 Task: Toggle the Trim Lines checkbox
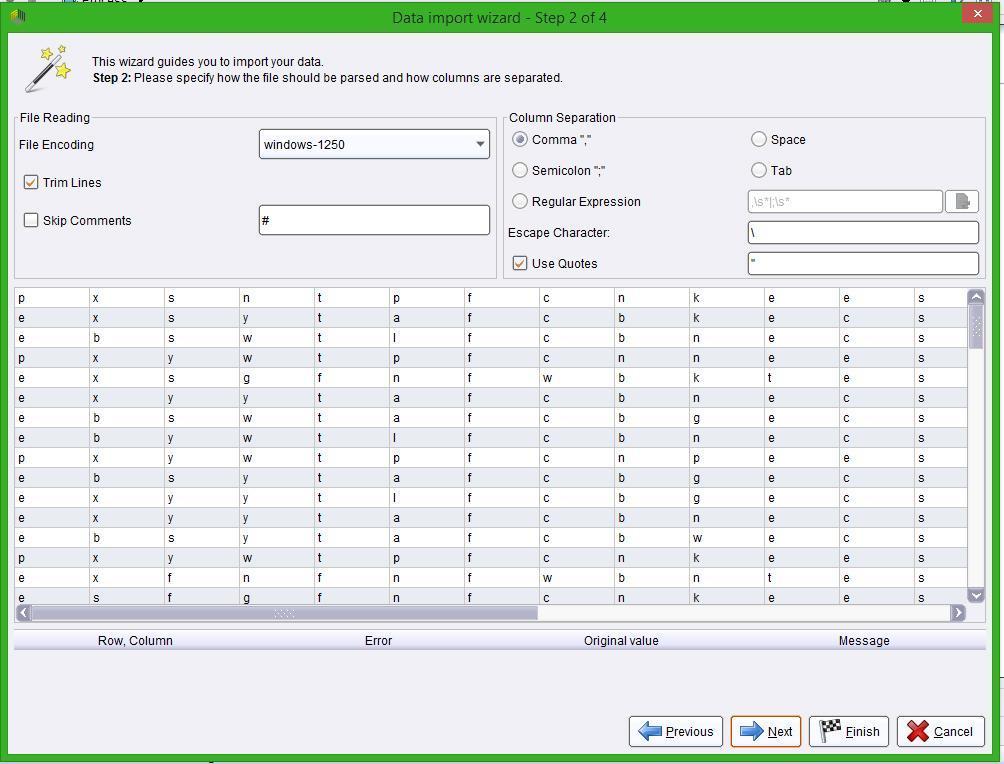31,182
